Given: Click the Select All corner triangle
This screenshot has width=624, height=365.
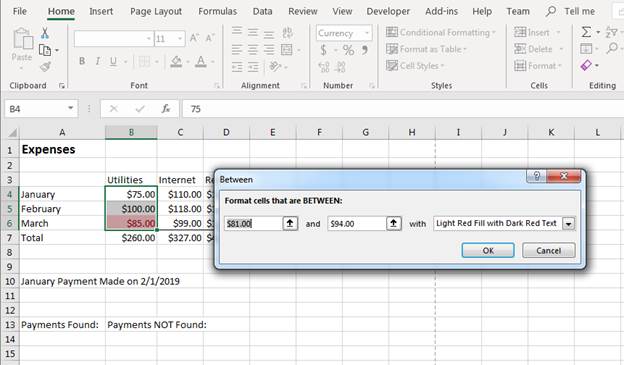Looking at the screenshot, I should (x=12, y=132).
